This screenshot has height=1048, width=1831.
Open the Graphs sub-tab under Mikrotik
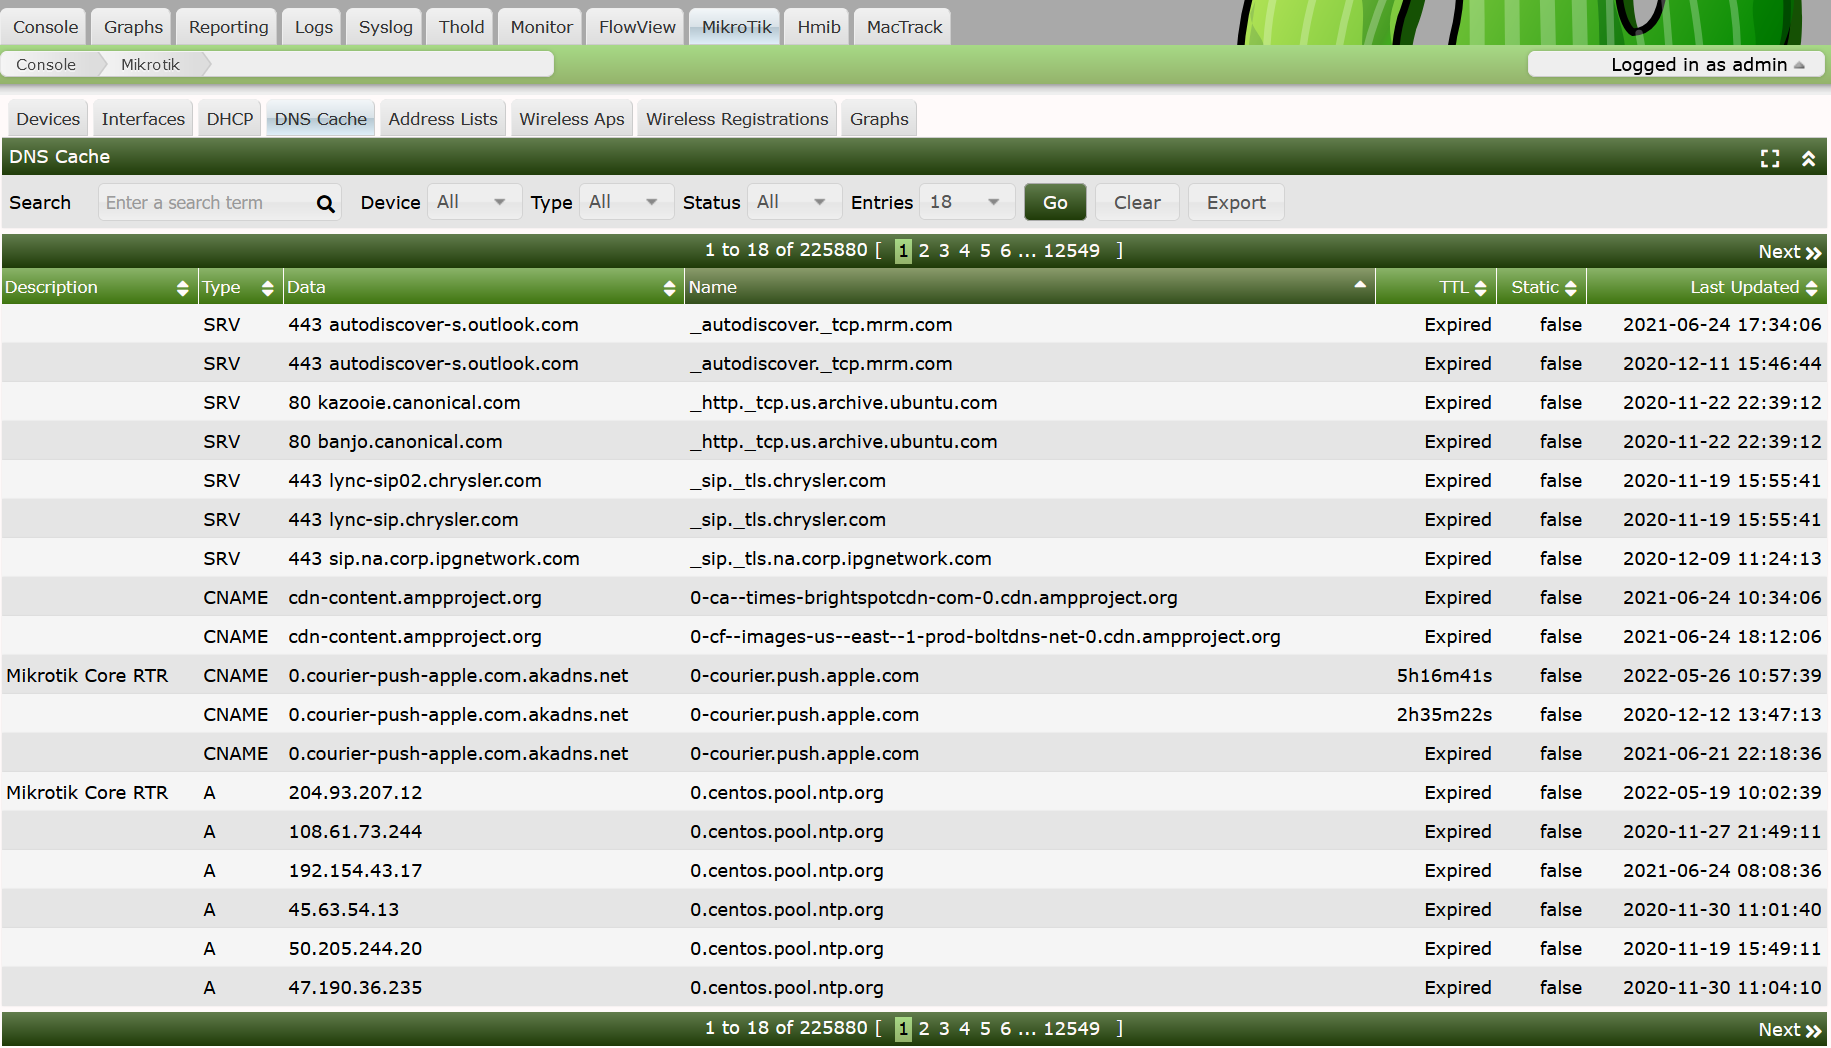879,119
